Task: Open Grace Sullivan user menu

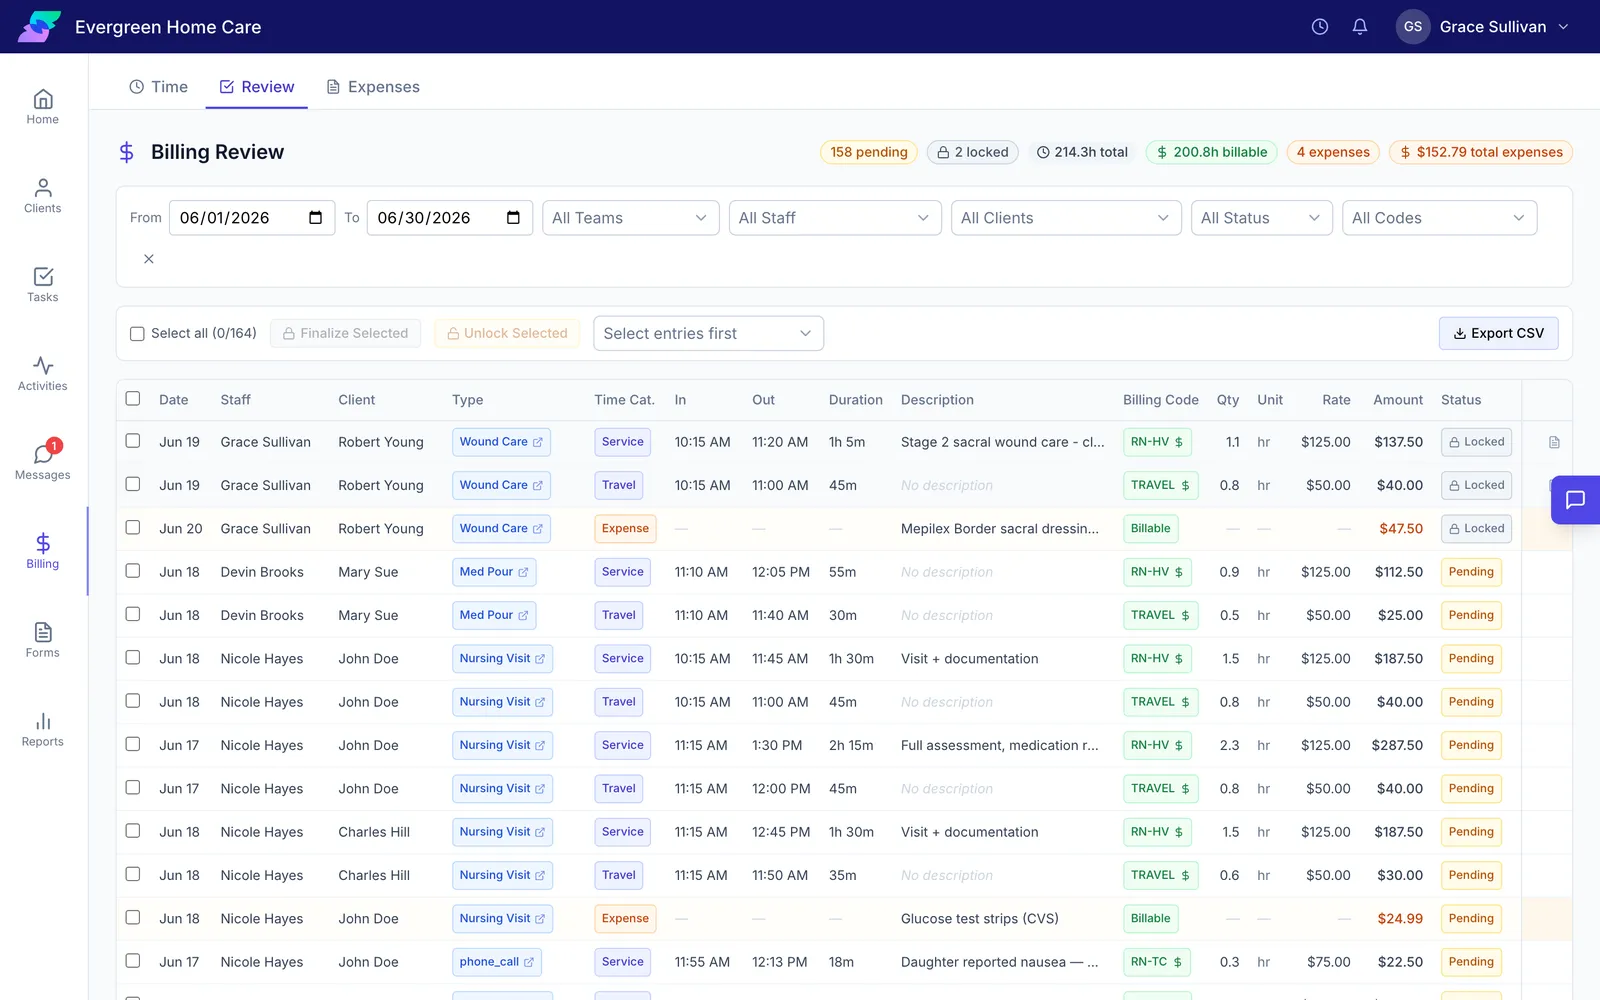Action: coord(1484,27)
